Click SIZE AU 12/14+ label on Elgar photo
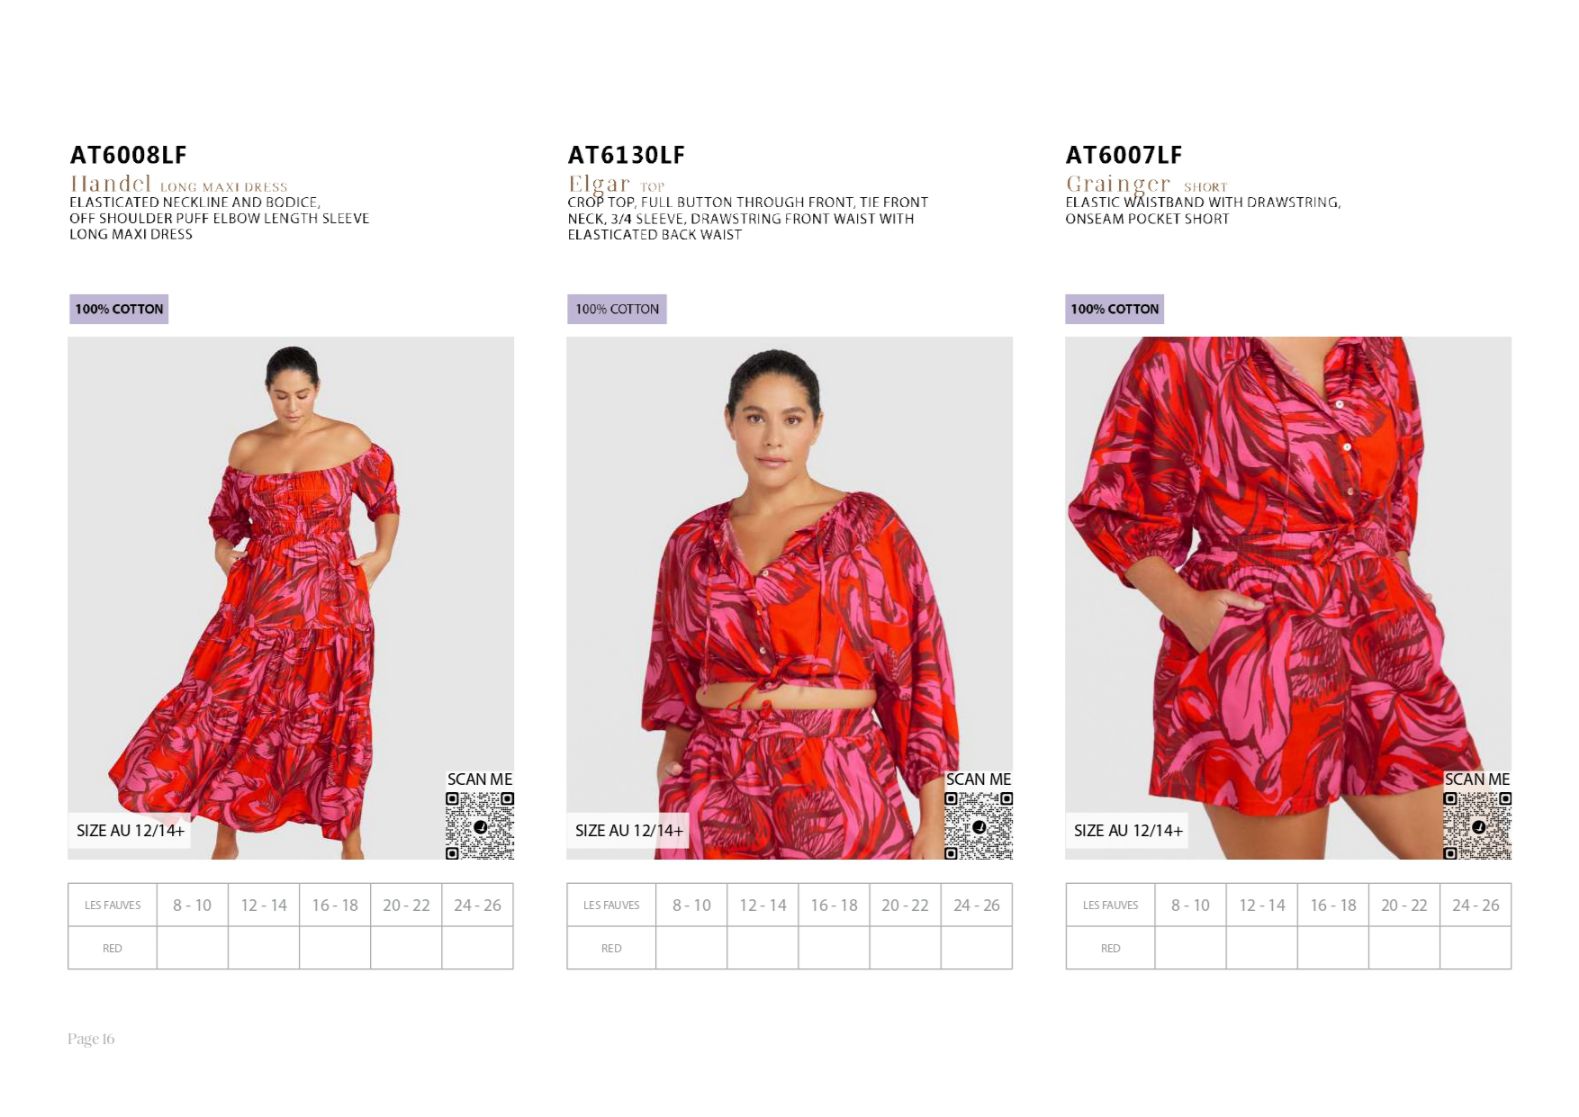 coord(629,830)
